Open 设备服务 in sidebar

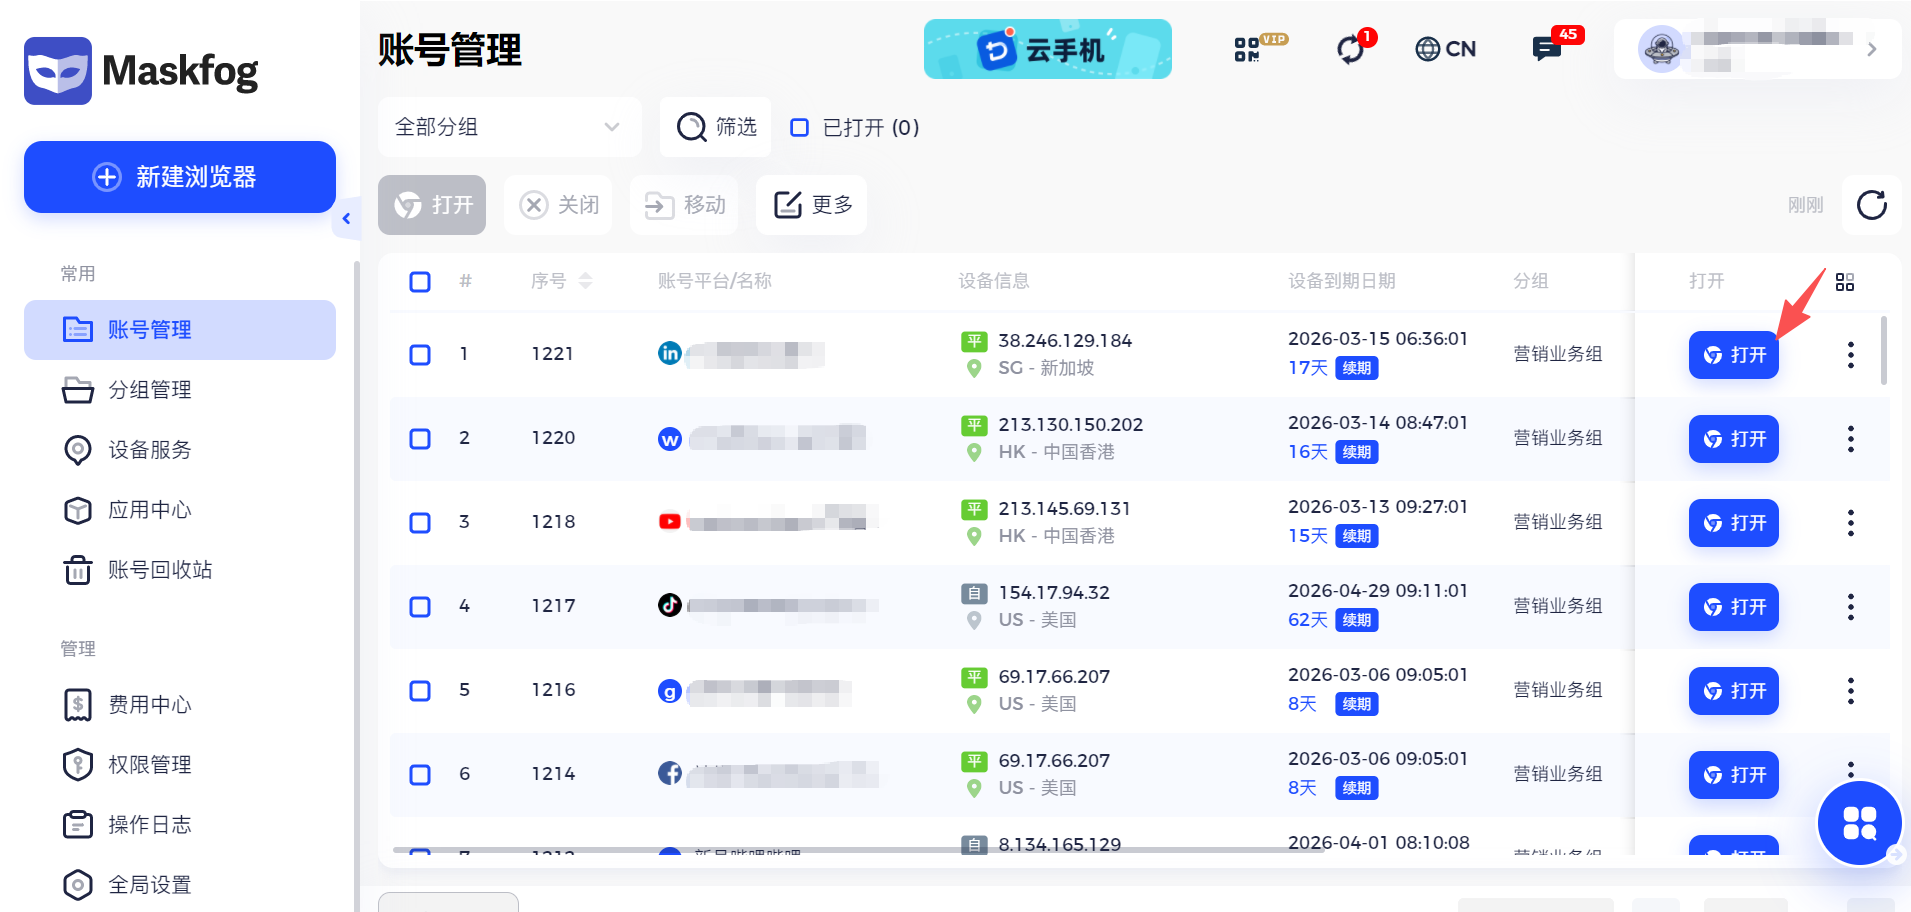[x=180, y=450]
